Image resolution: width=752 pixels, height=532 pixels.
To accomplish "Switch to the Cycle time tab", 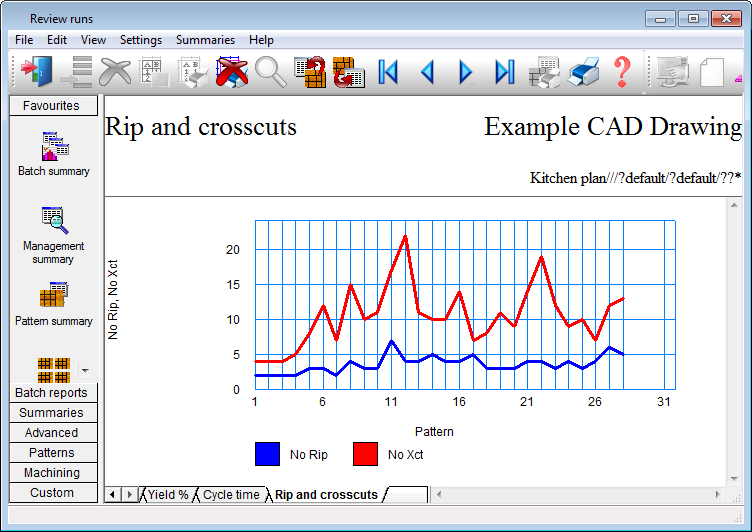I will click(231, 495).
